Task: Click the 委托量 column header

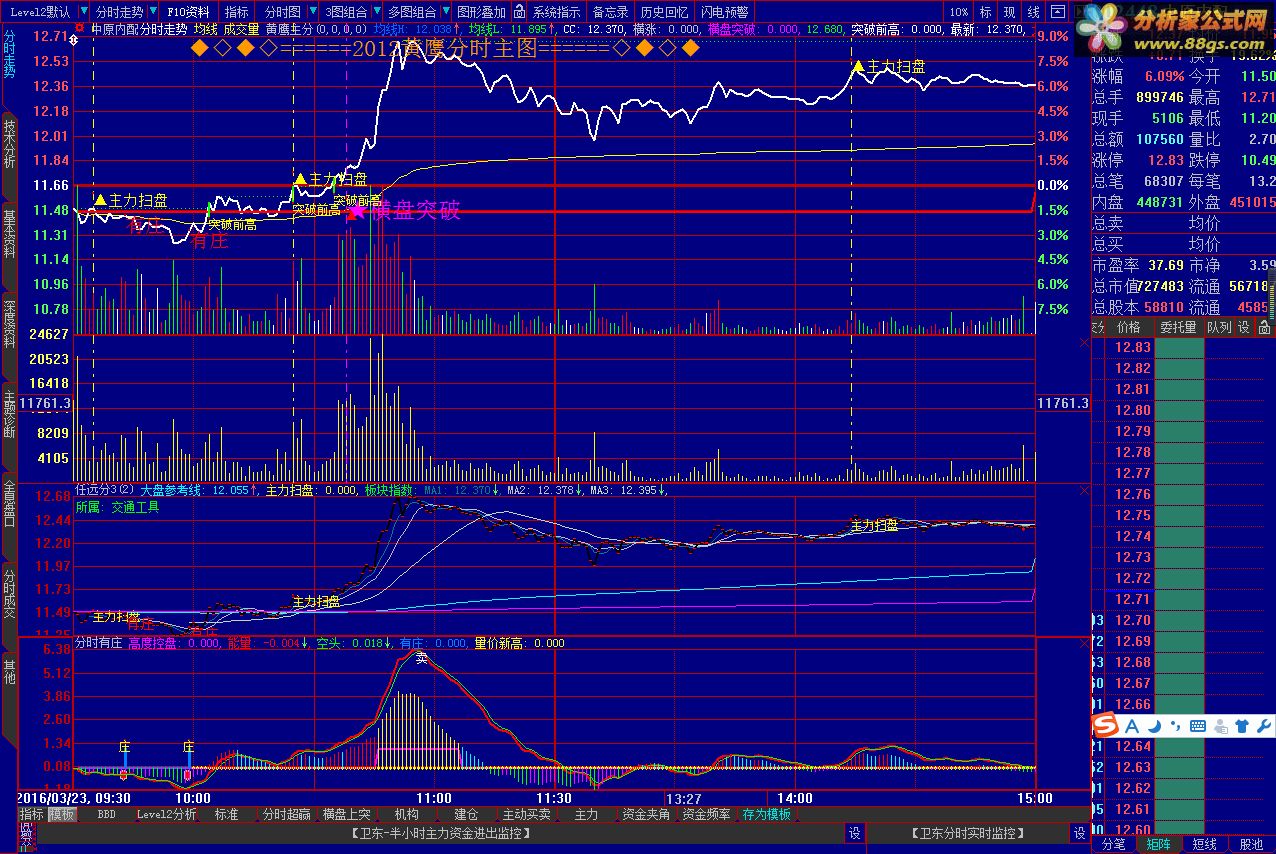Action: [1178, 327]
